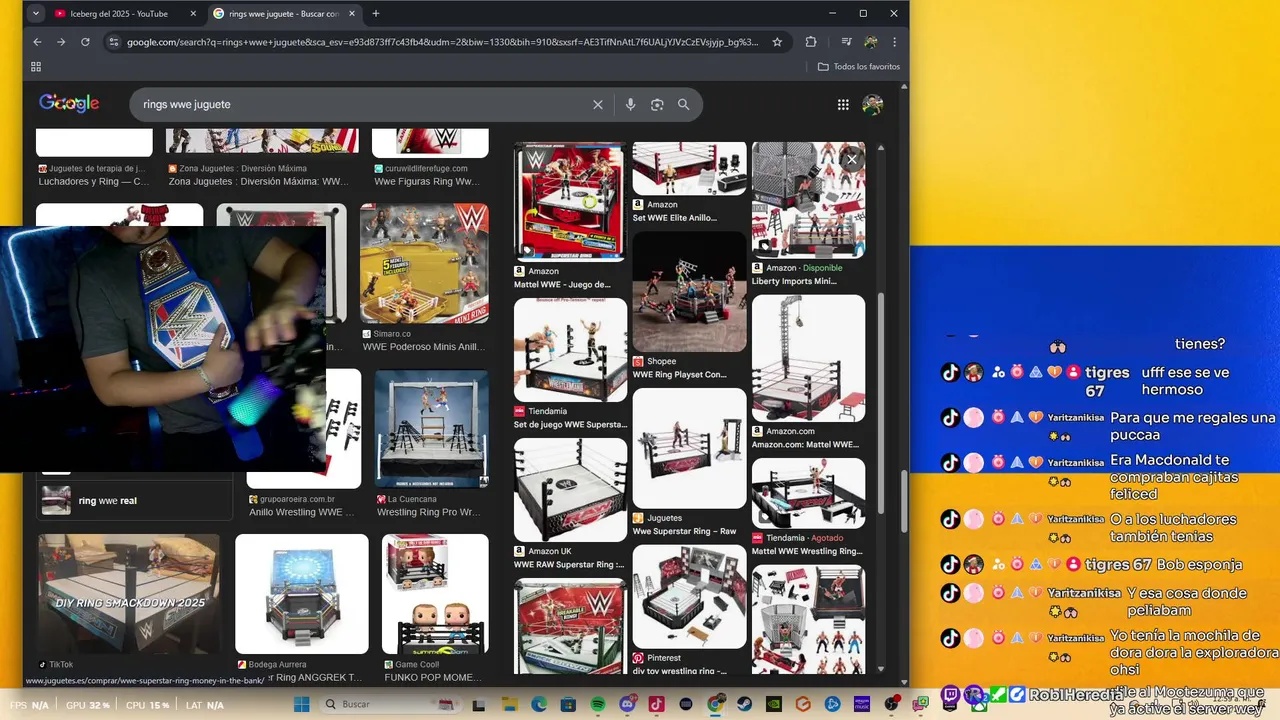Close the Iceberg del 2025 YouTube tab
Image resolution: width=1280 pixels, height=720 pixels.
coord(193,14)
